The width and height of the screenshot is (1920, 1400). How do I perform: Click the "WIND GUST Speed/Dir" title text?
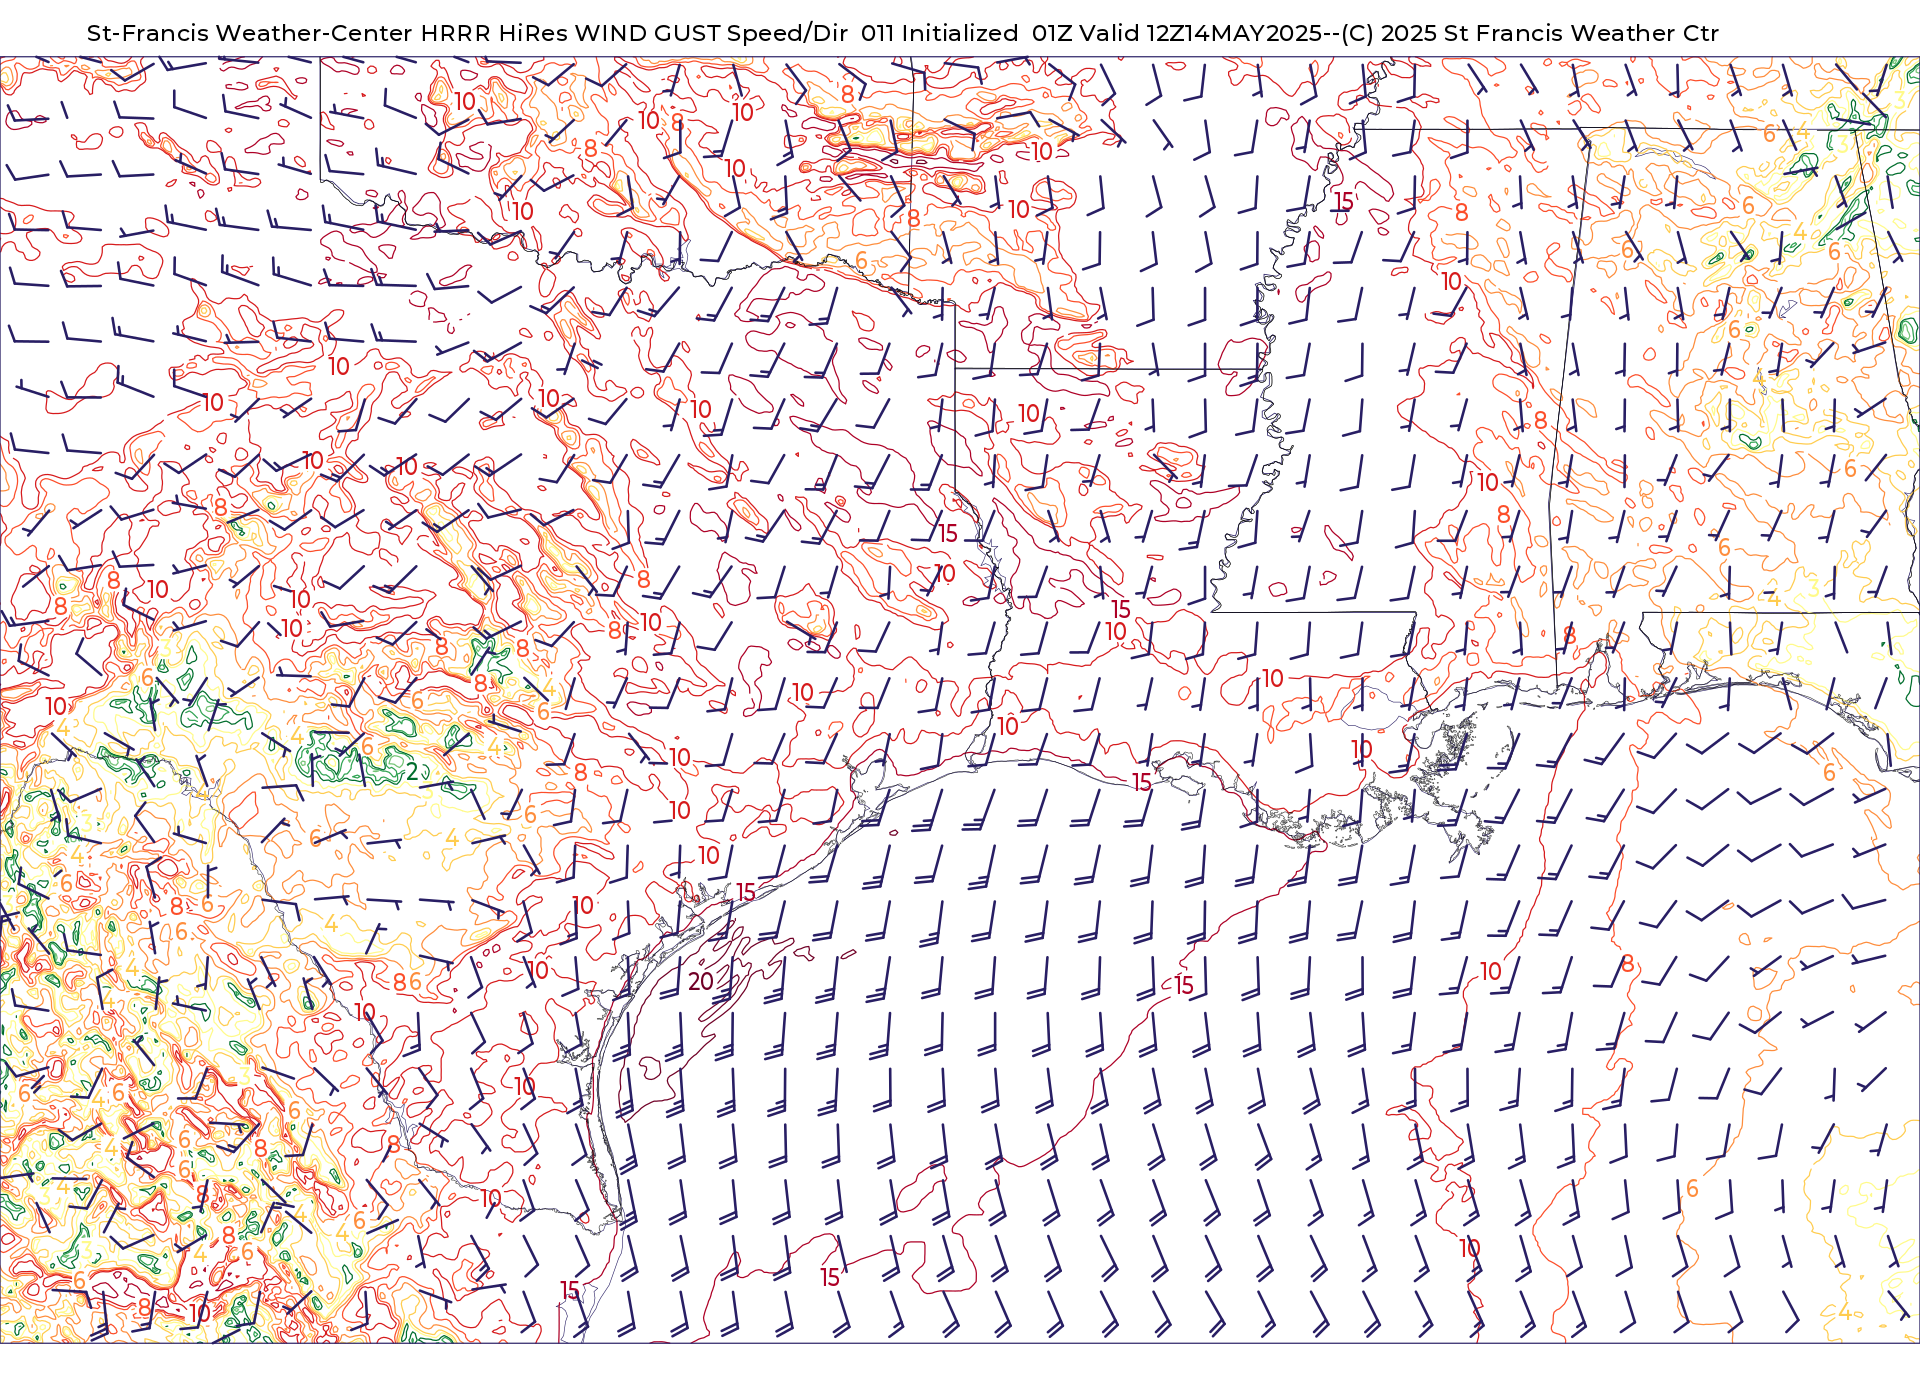[712, 33]
